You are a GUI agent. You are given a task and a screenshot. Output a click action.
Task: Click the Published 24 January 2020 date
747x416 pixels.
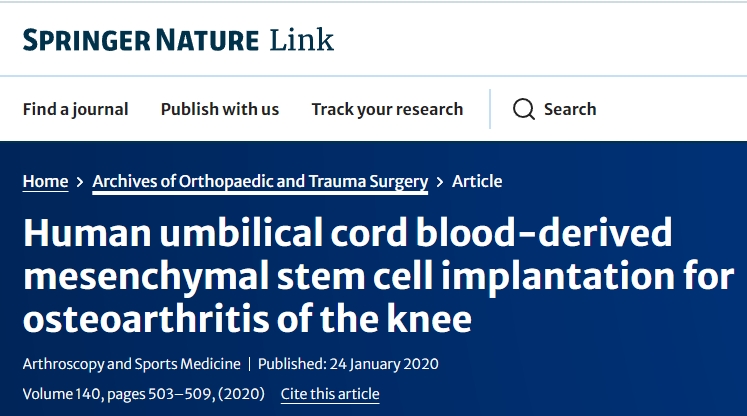pyautogui.click(x=348, y=363)
